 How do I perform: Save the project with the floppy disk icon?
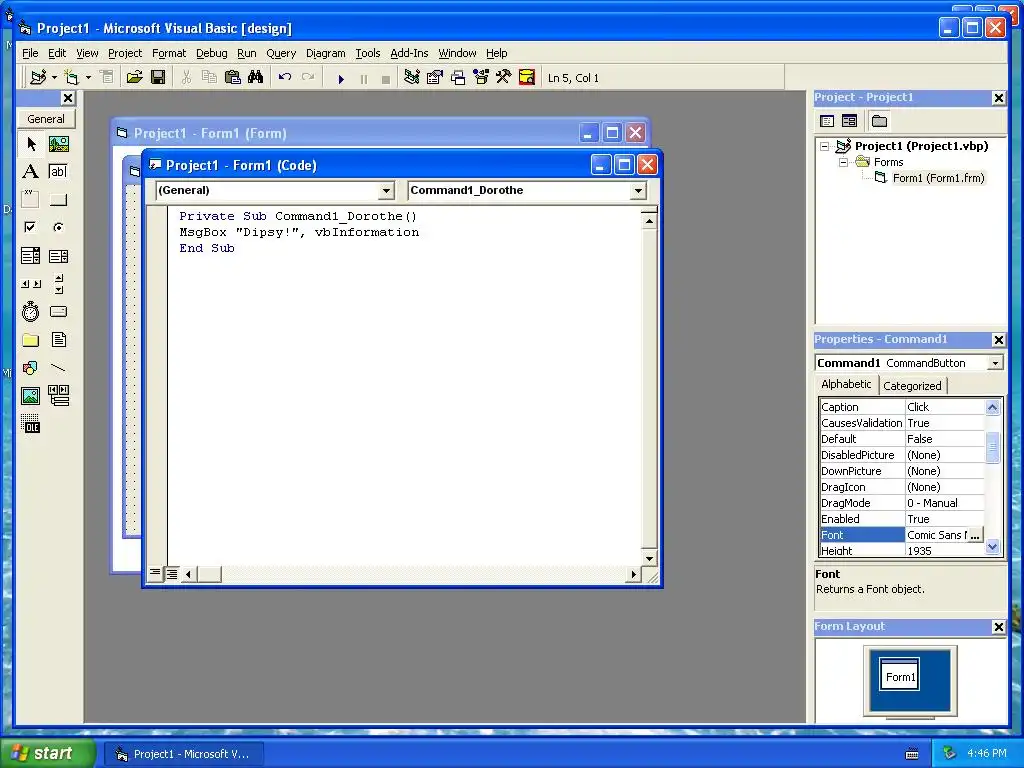pos(158,78)
